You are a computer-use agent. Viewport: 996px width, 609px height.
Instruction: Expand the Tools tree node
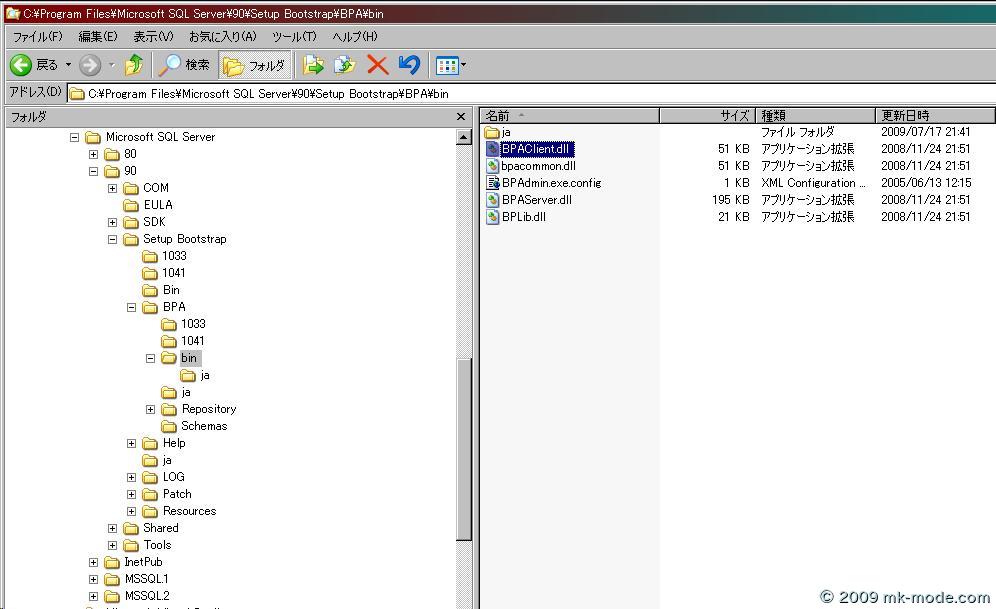[112, 544]
